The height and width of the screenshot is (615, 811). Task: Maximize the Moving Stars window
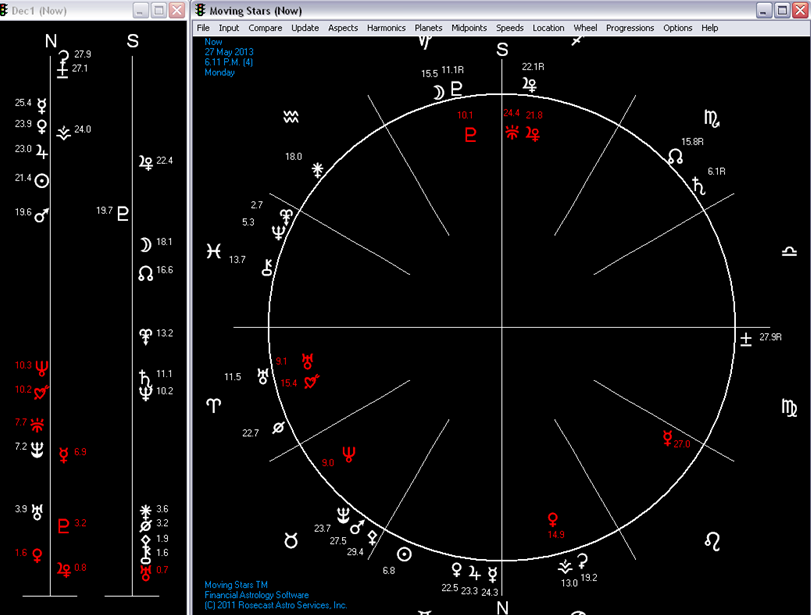click(782, 10)
